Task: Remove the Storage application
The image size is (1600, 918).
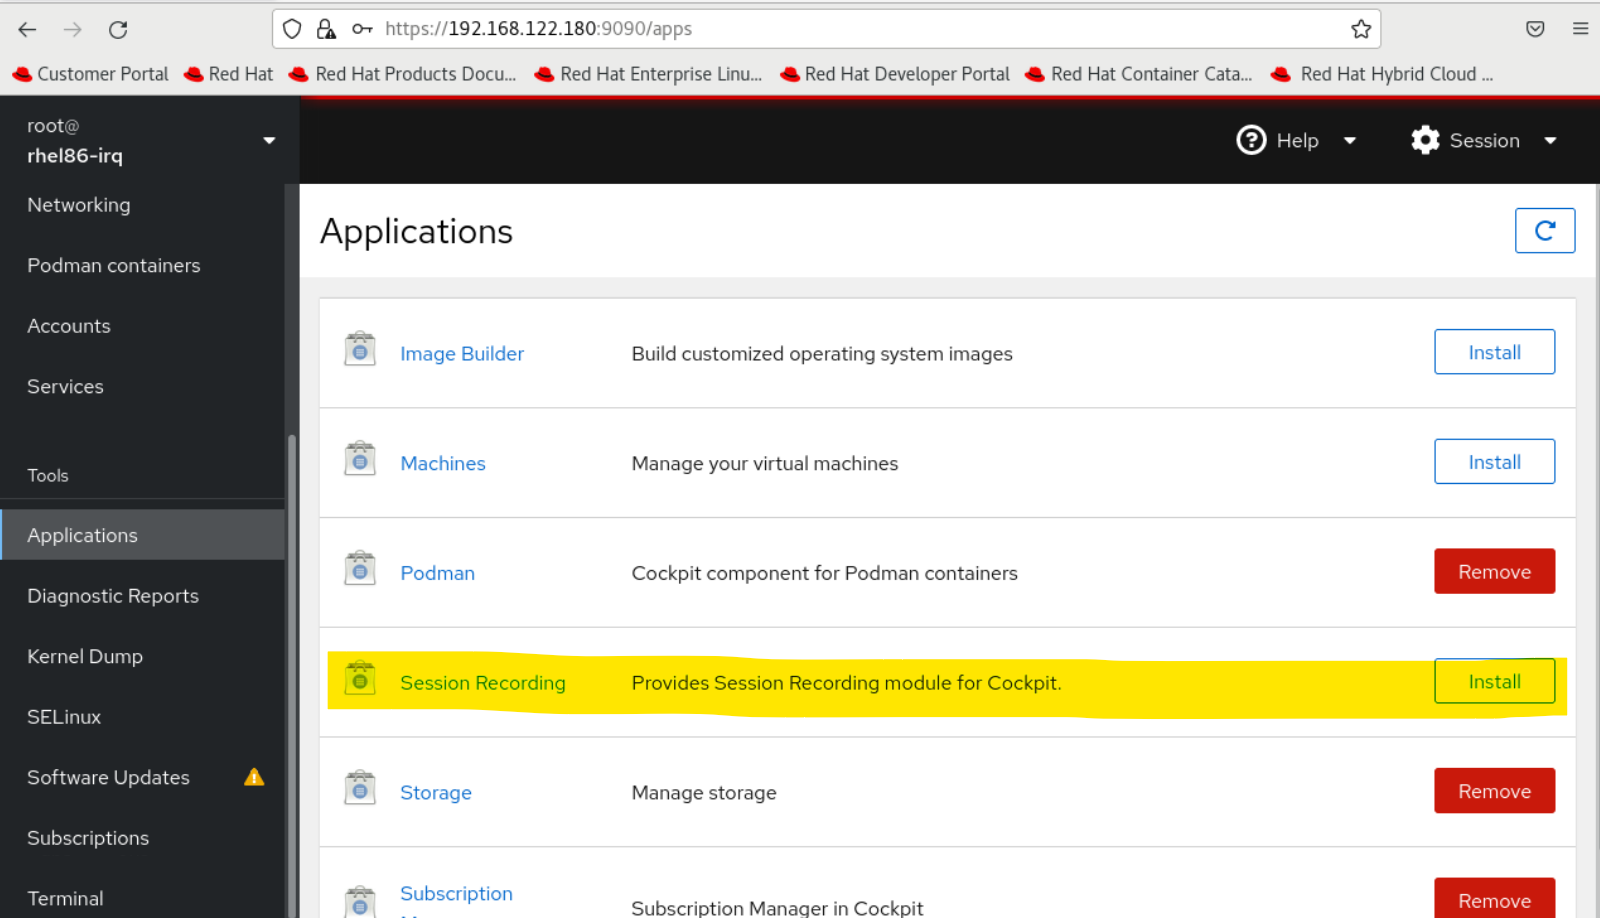Action: coord(1494,791)
